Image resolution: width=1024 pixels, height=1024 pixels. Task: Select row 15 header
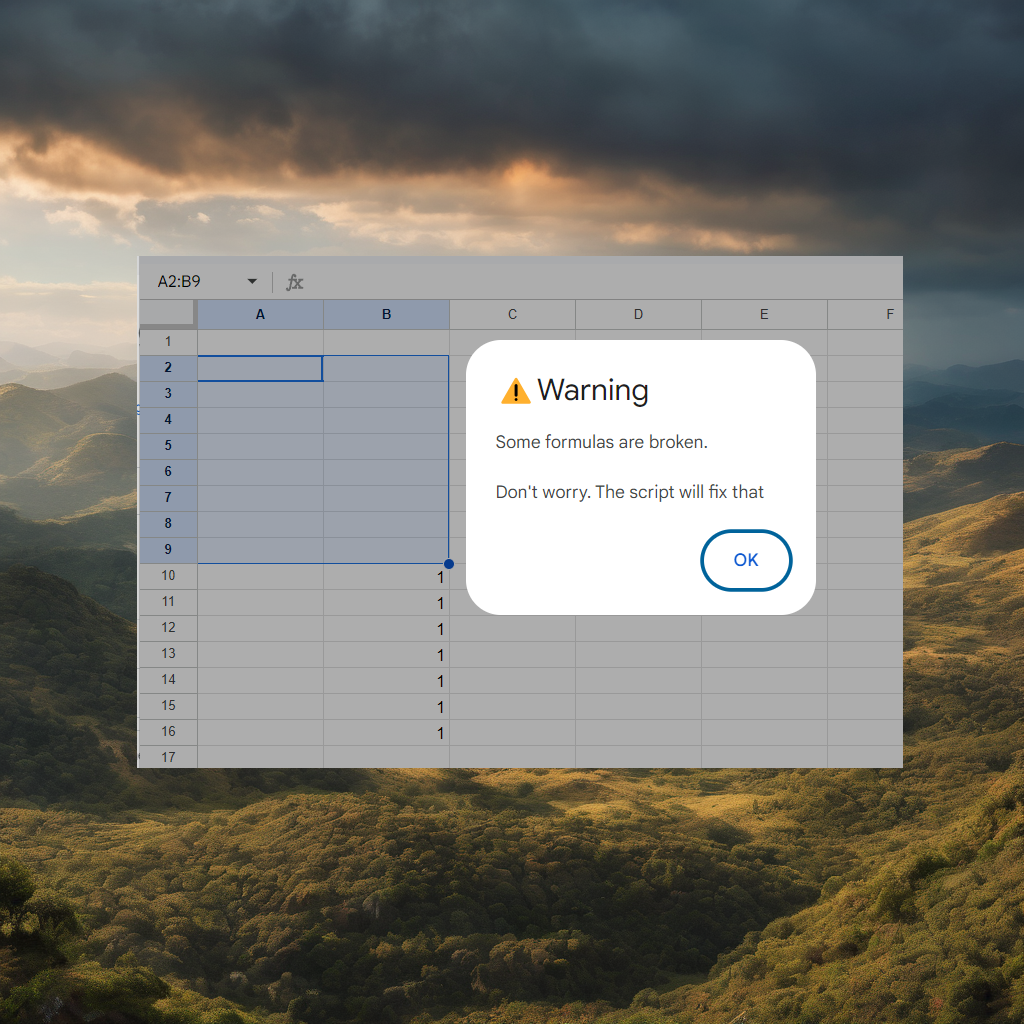click(168, 706)
